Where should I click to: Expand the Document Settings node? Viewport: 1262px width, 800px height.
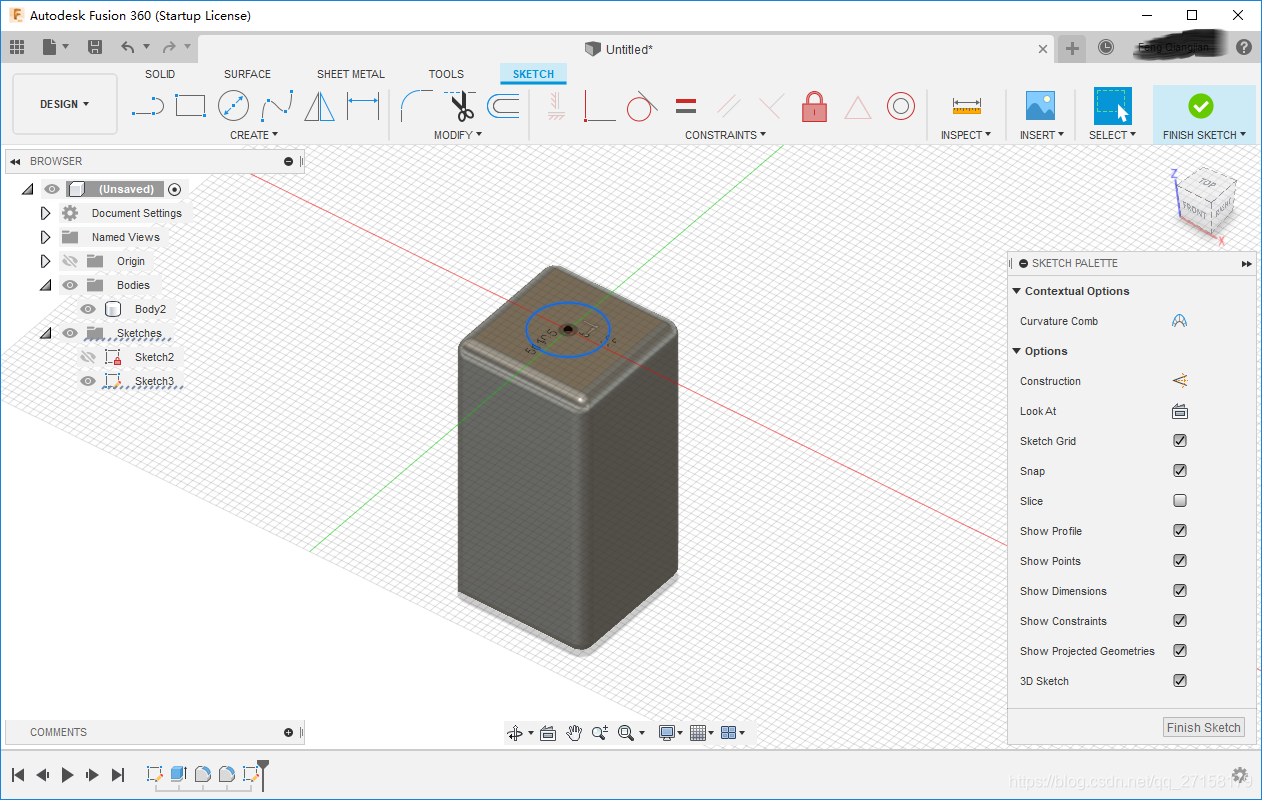click(45, 213)
